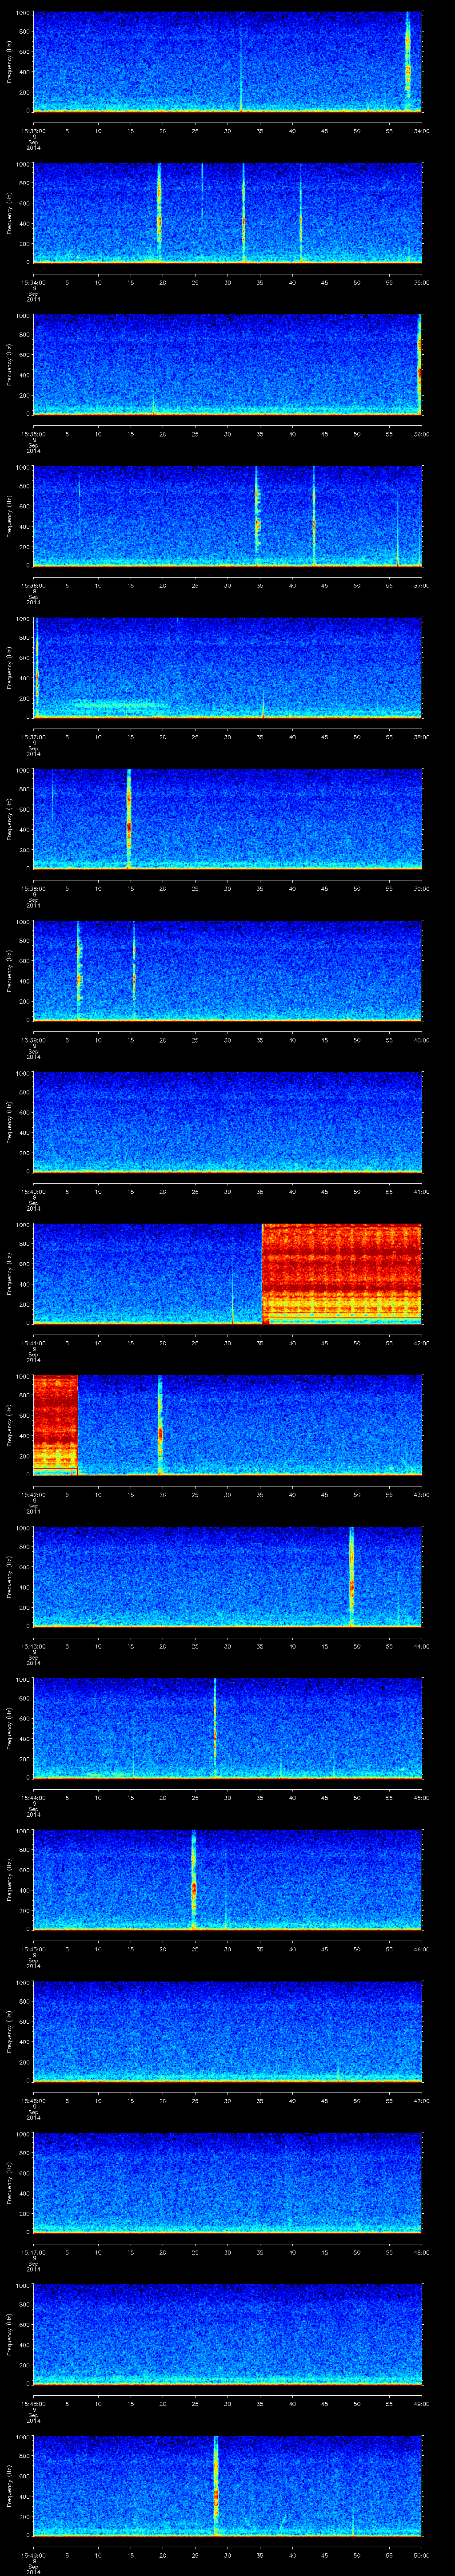The height and width of the screenshot is (2576, 455).
Task: Select the burst at 34 seconds in 15:36 panel
Action: [x=257, y=515]
